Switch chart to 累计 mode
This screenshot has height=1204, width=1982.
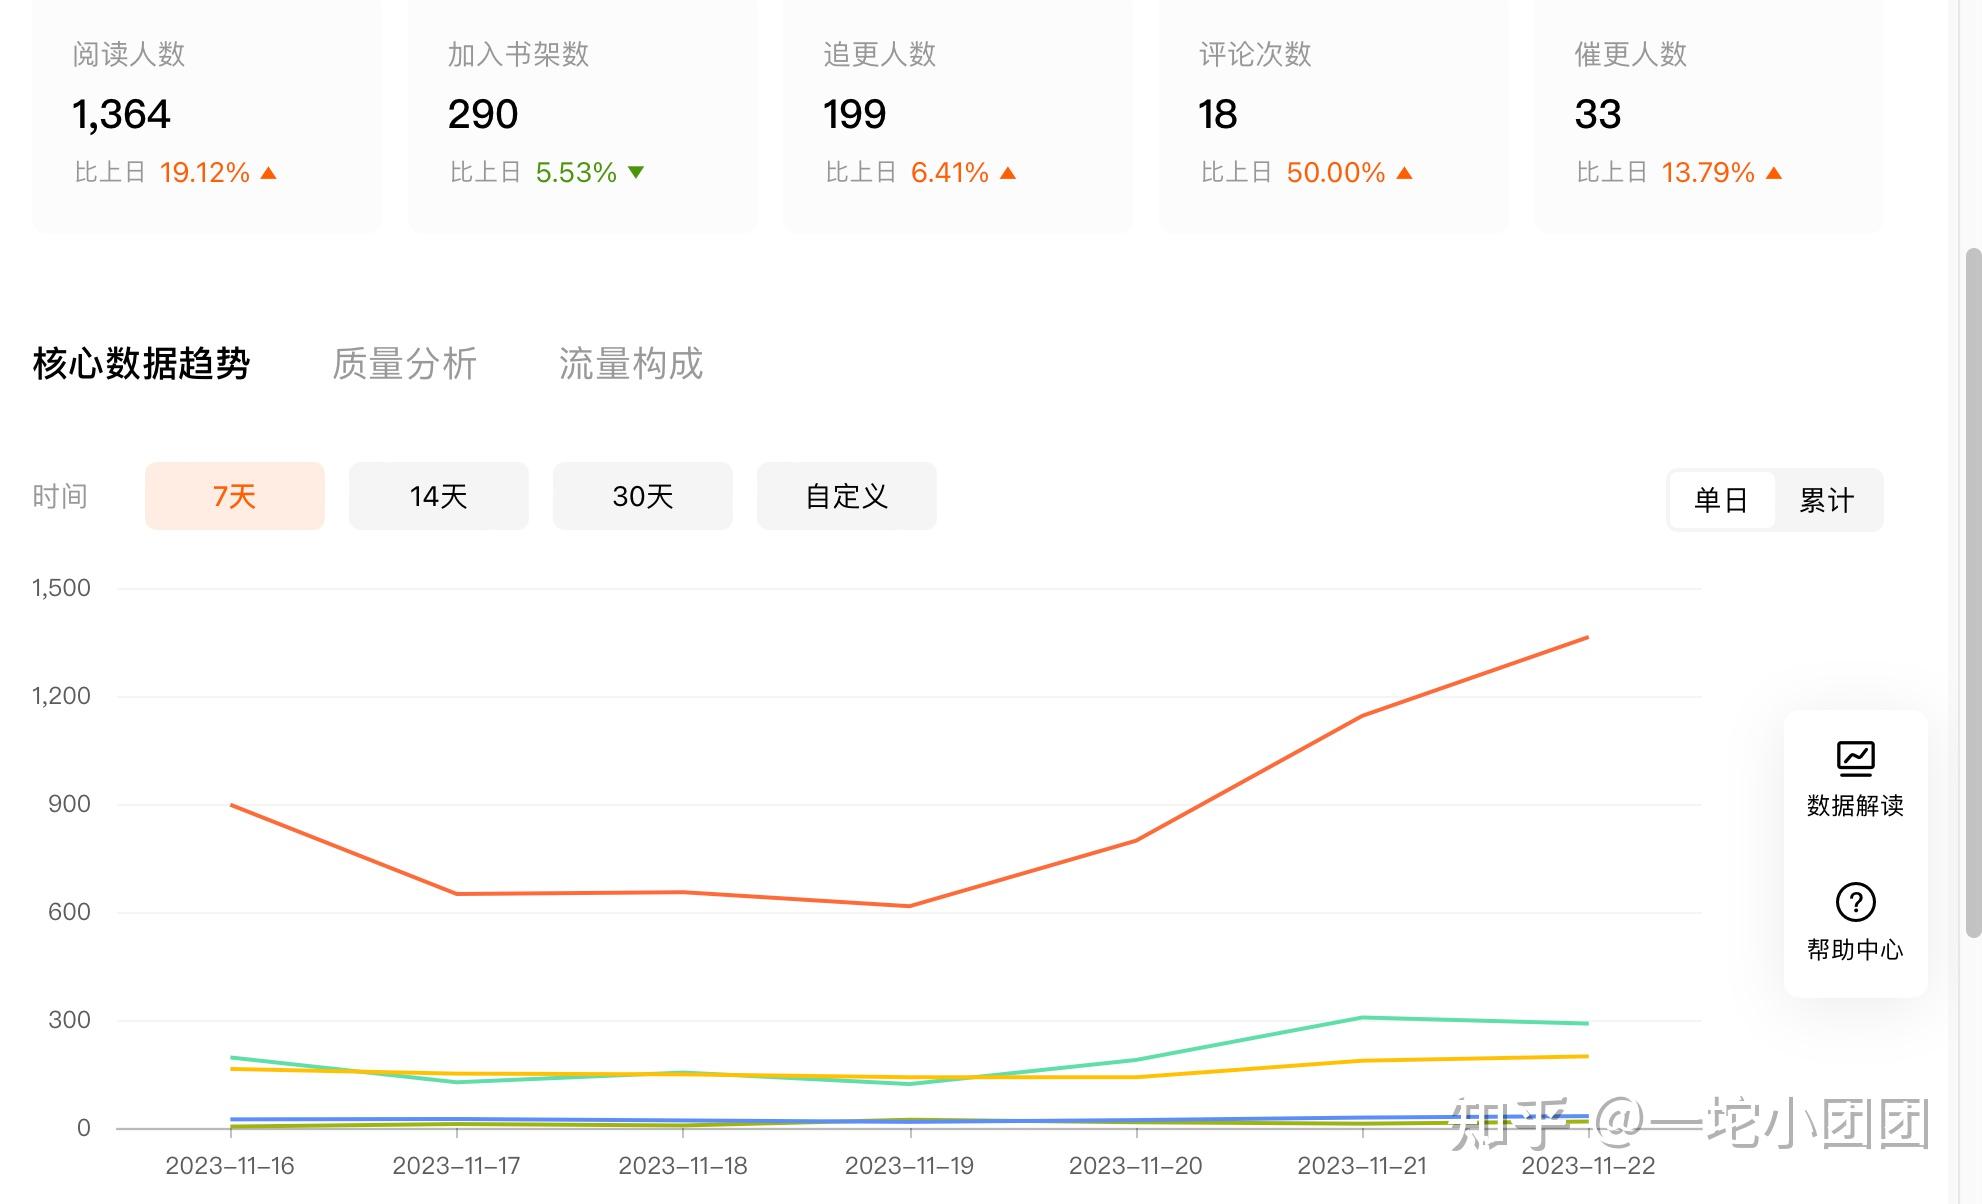click(x=1827, y=500)
